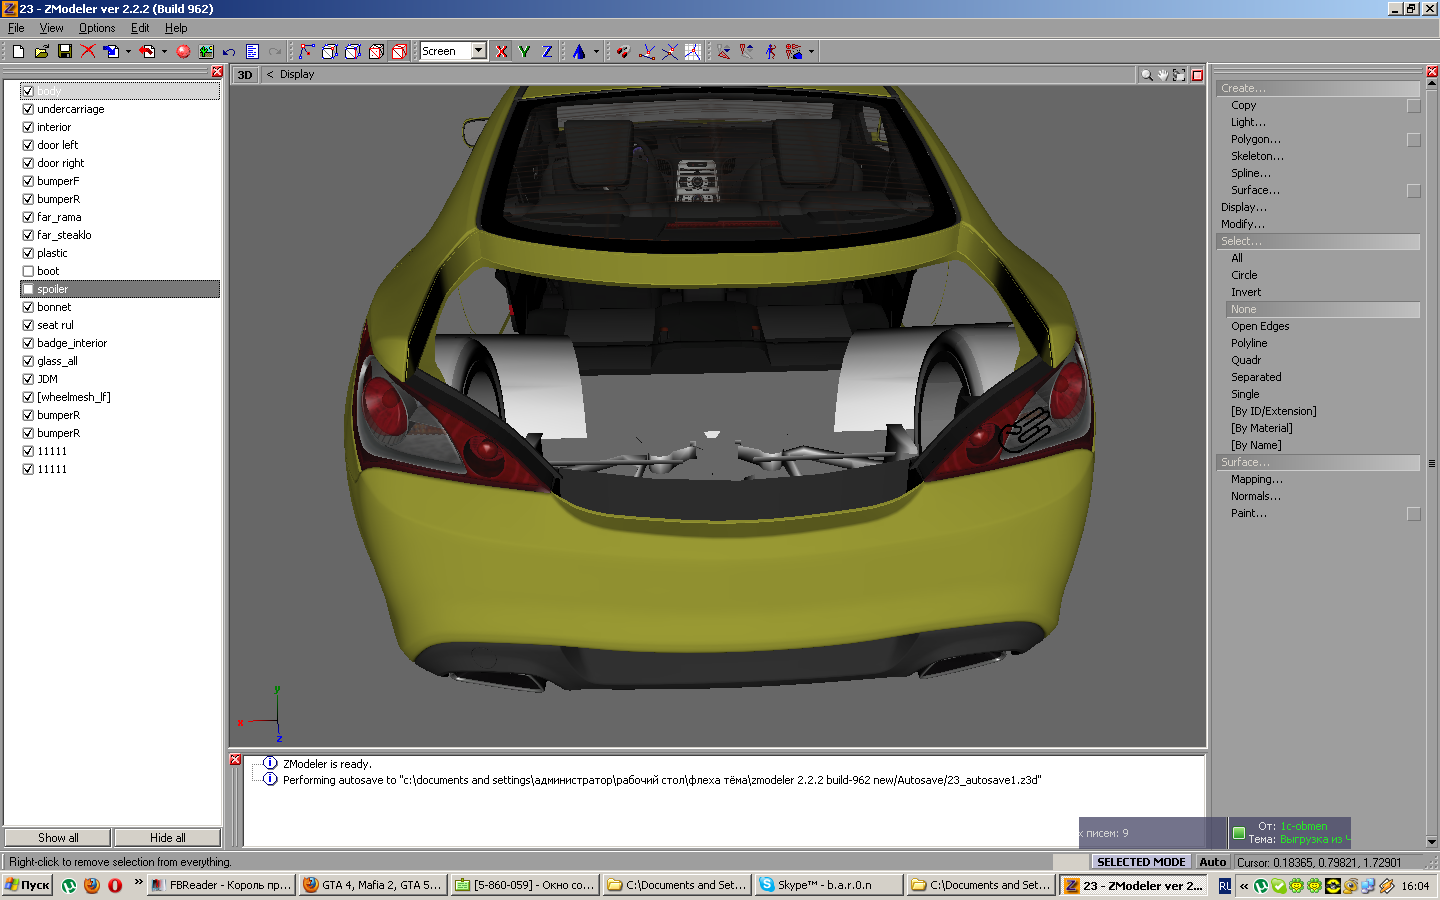Enable the boot object checkbox

(28, 271)
